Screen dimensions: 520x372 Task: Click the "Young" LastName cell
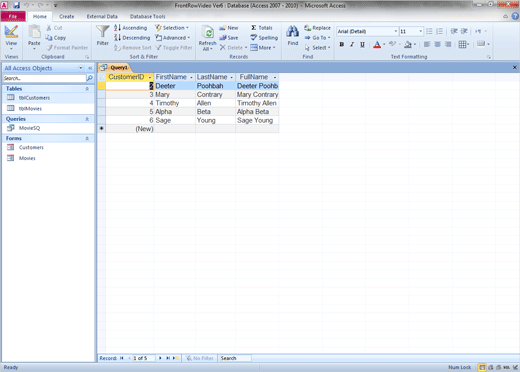click(215, 120)
